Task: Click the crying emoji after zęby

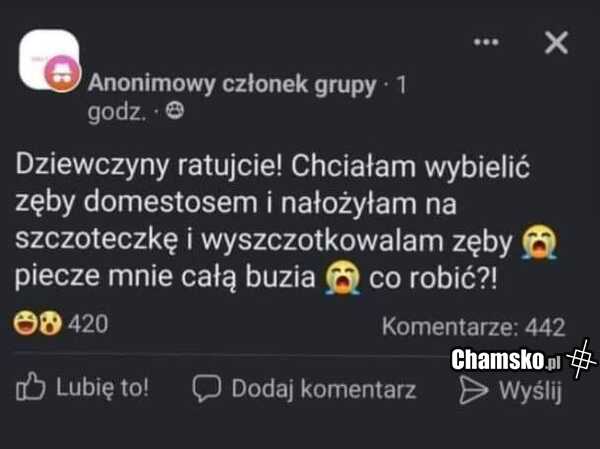Action: tap(540, 242)
